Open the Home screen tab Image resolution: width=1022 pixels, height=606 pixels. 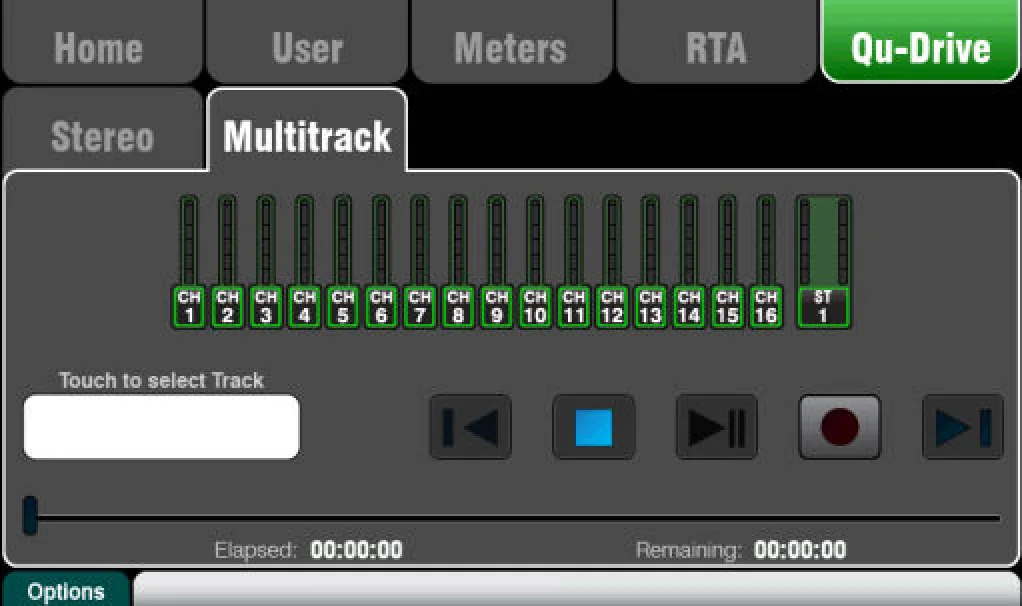click(102, 42)
